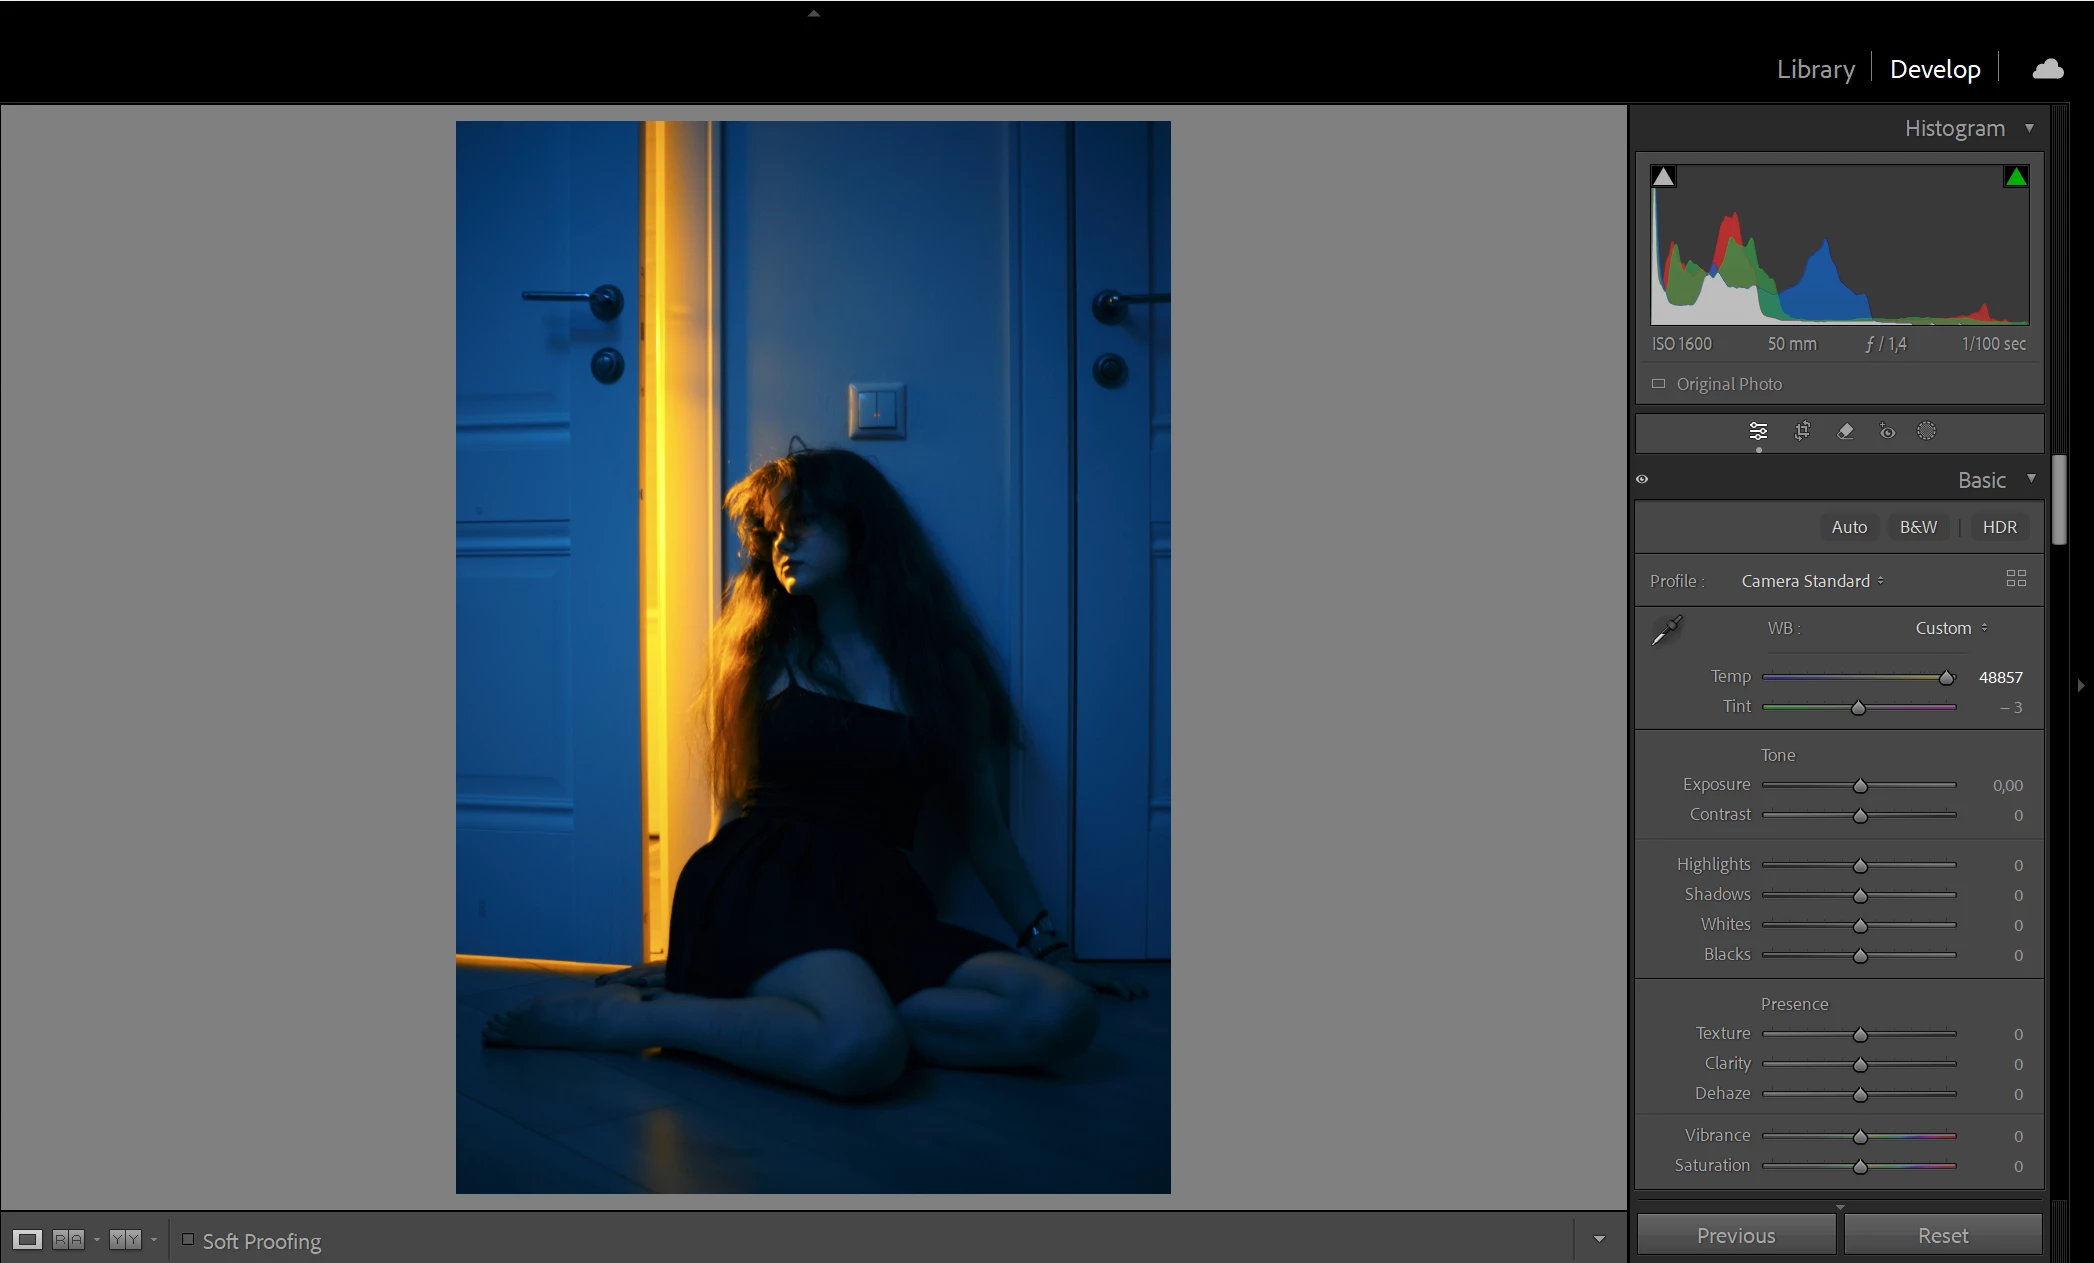Select the Edit sliders tool icon
The image size is (2094, 1263).
(x=1758, y=431)
